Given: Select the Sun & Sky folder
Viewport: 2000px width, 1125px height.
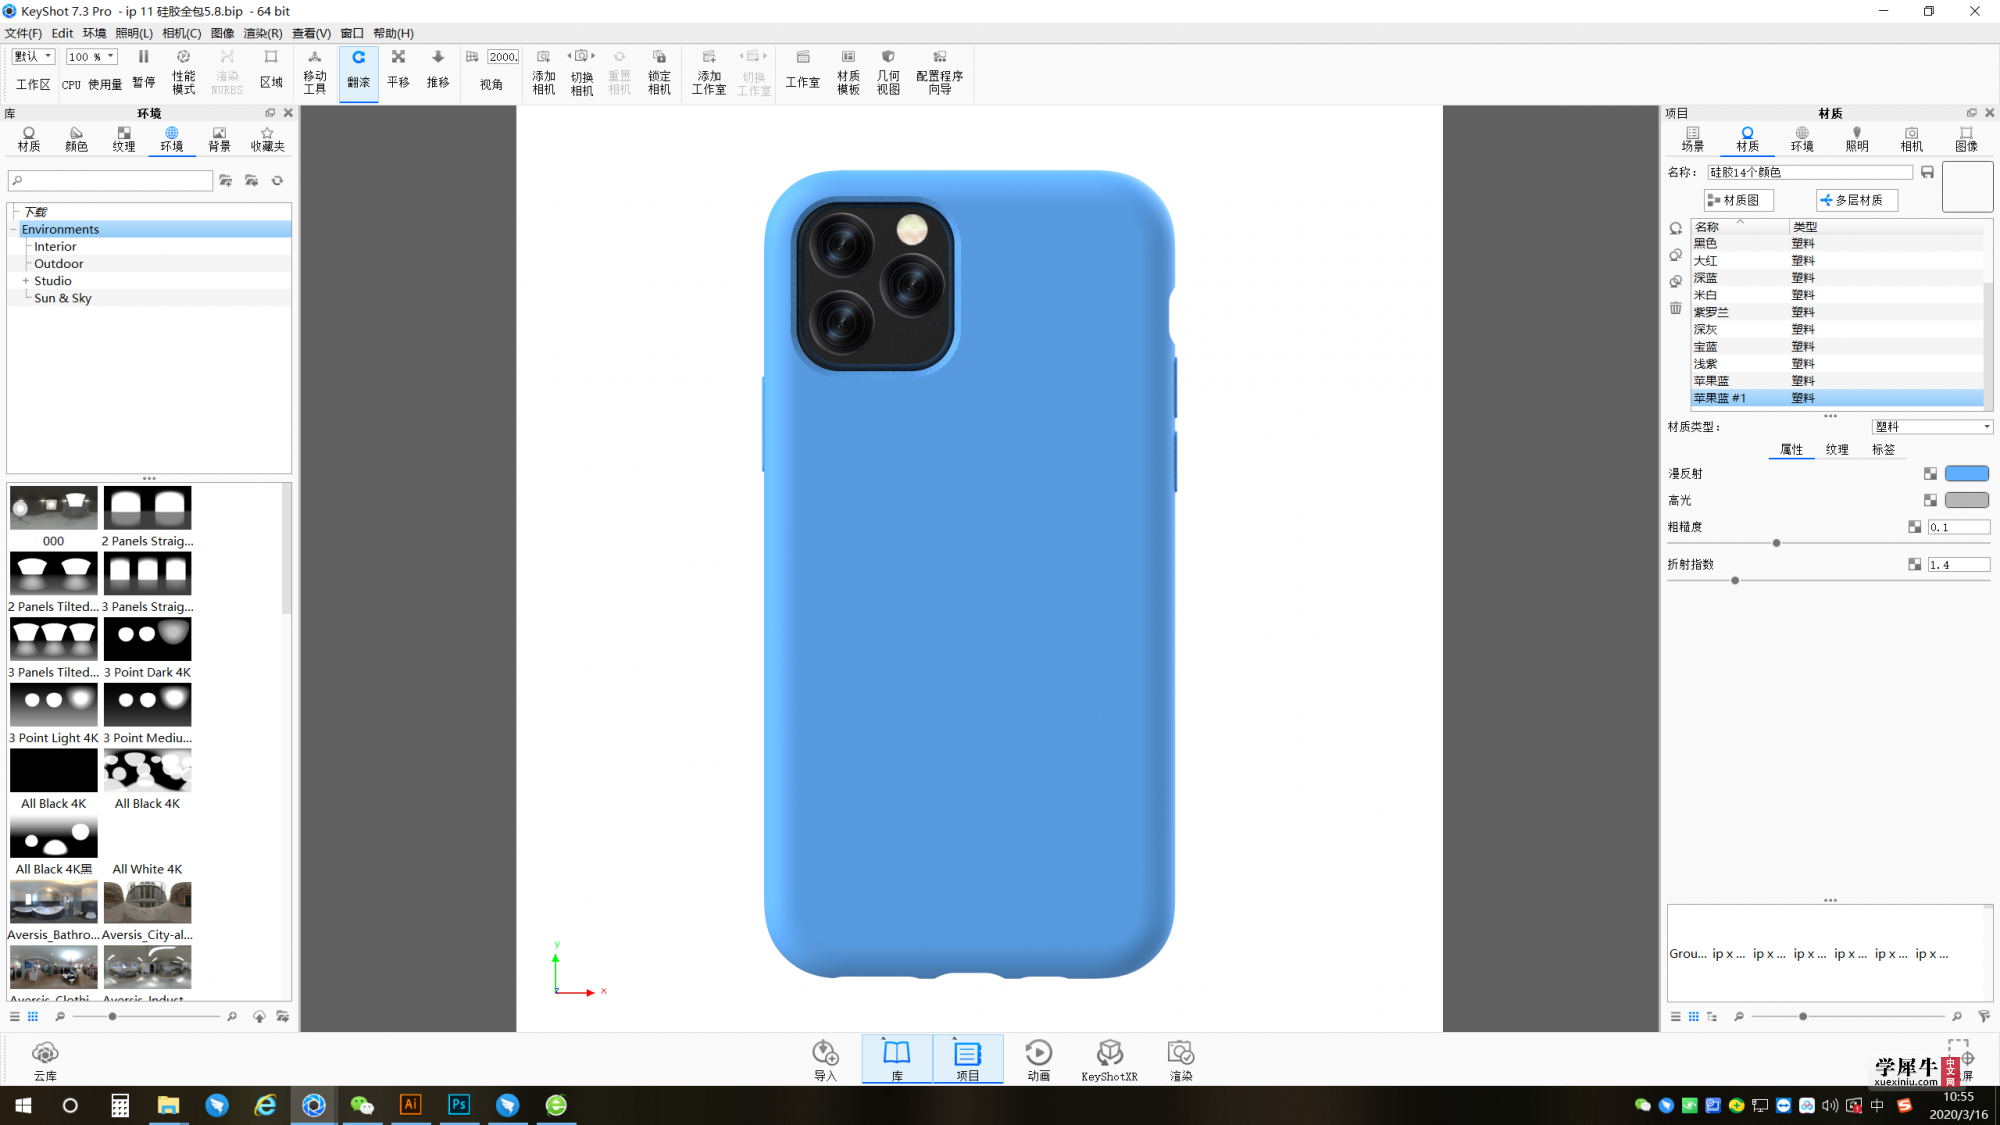Looking at the screenshot, I should pos(63,298).
